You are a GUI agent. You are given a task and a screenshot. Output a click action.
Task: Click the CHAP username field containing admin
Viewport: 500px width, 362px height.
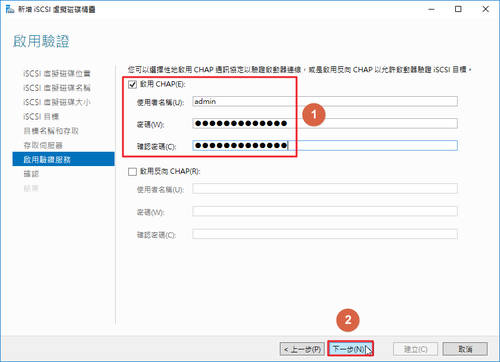325,101
